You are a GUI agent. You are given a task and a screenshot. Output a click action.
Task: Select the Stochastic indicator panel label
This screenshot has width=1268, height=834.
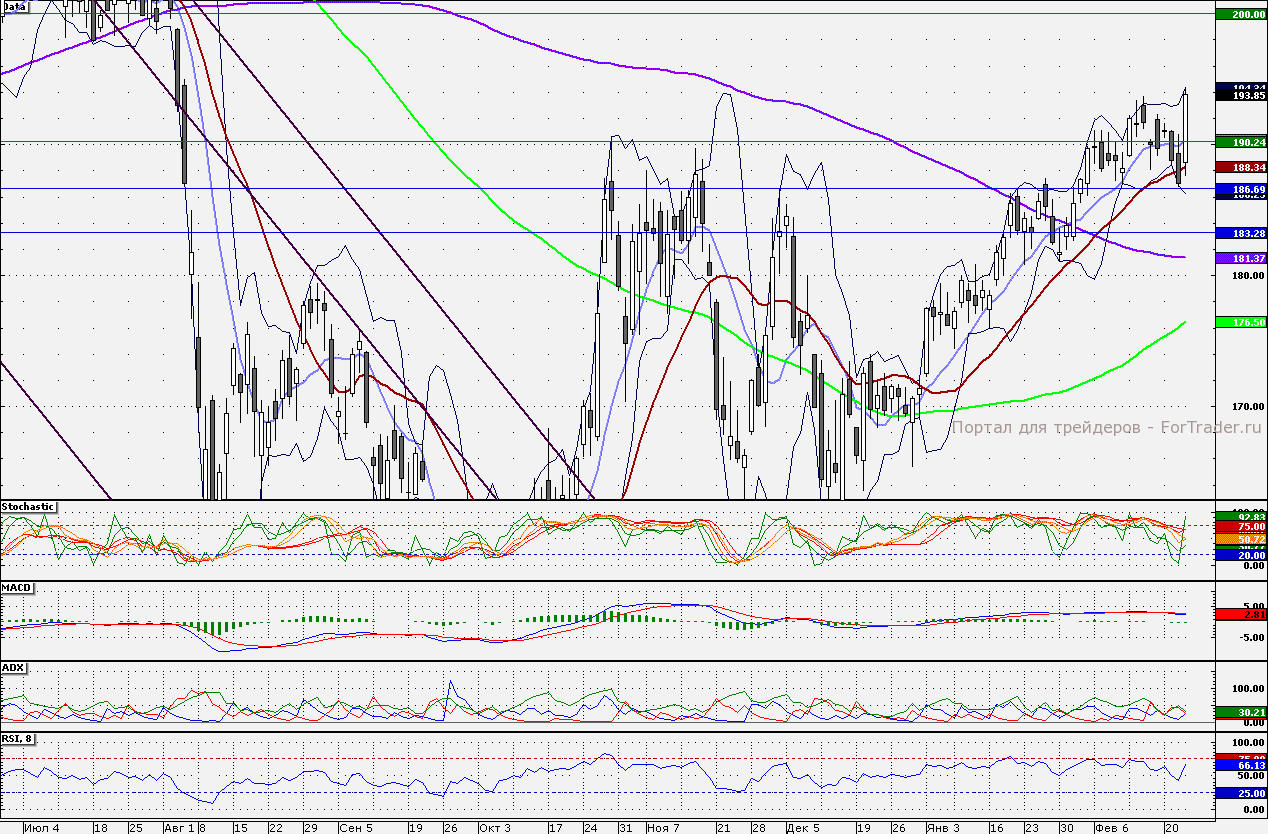point(28,507)
